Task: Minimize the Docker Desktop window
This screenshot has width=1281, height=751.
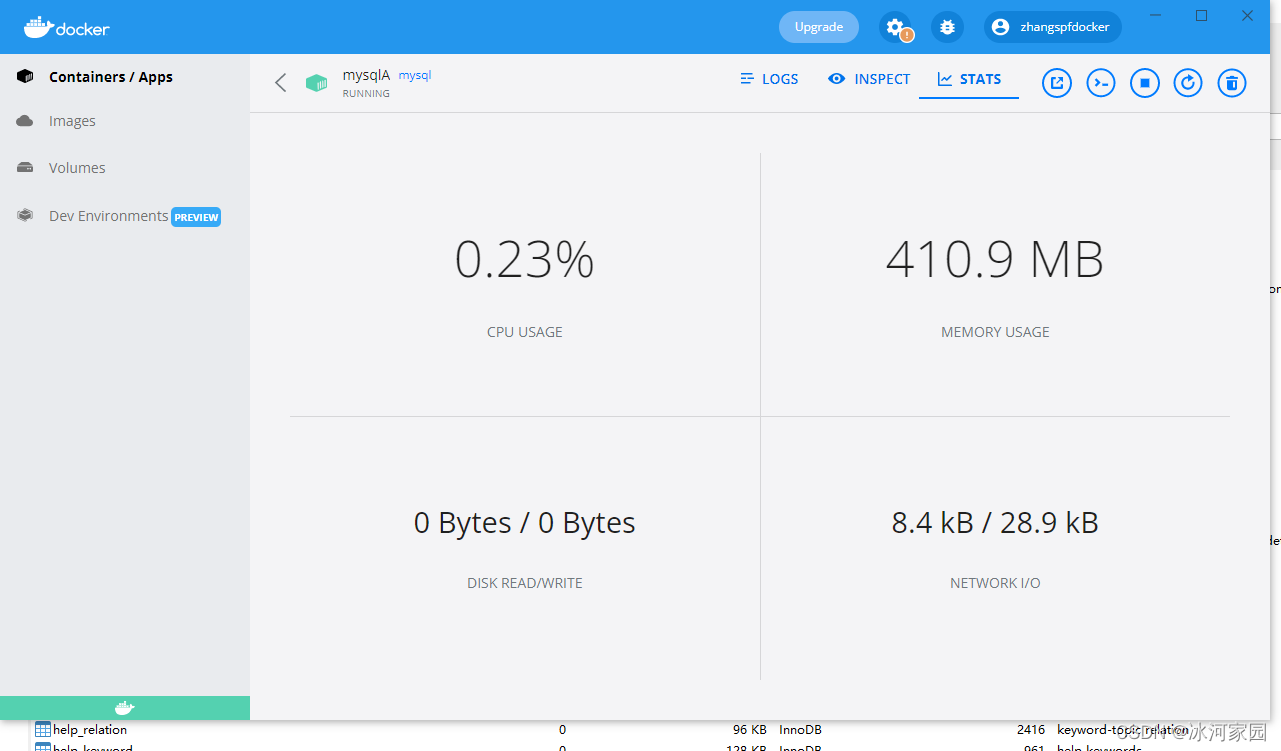Action: click(1156, 15)
